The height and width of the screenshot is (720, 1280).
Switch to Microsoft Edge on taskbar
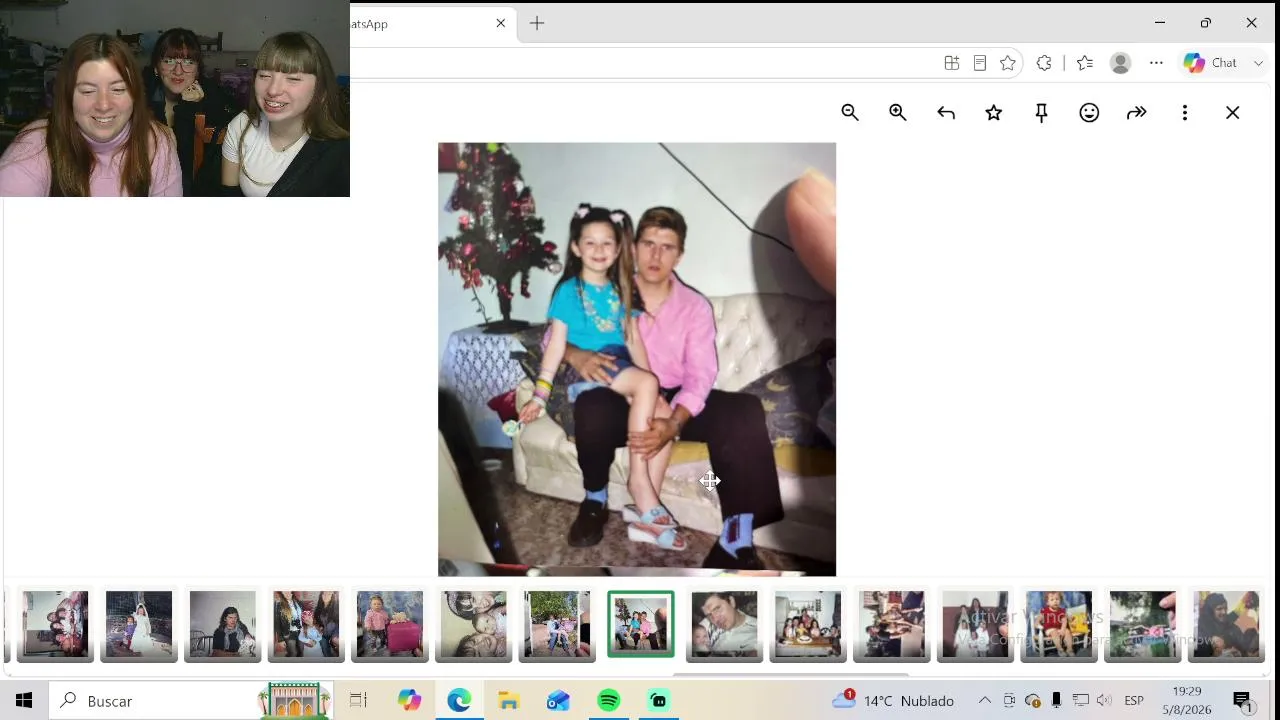pyautogui.click(x=459, y=701)
